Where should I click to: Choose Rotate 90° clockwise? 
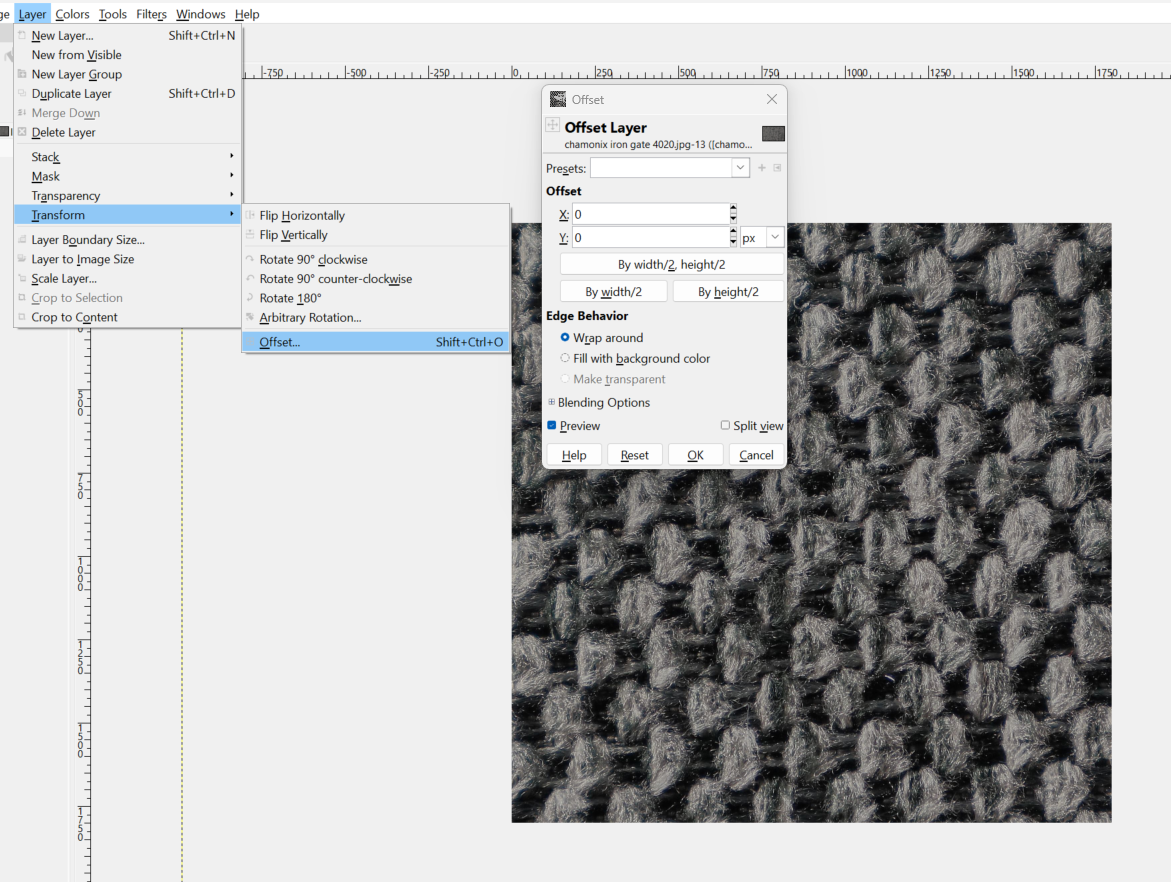[x=376, y=259]
